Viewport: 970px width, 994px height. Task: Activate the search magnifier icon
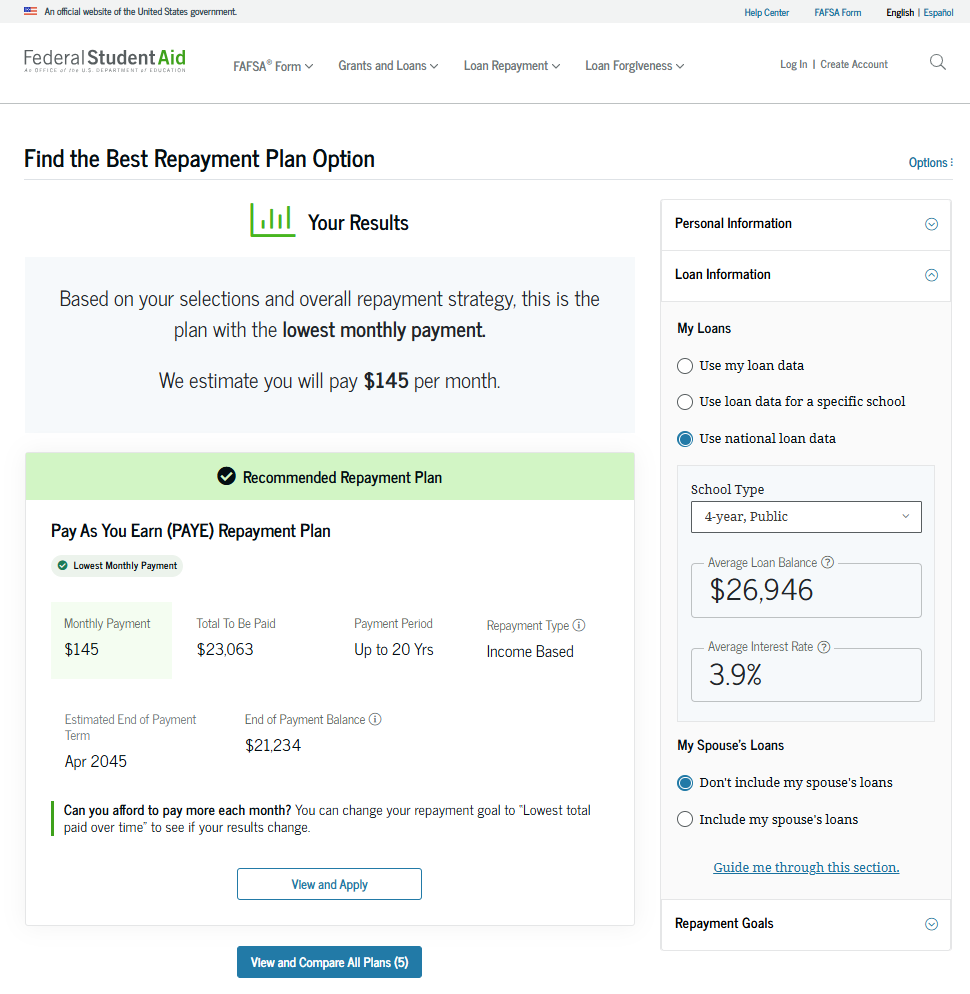tap(937, 62)
